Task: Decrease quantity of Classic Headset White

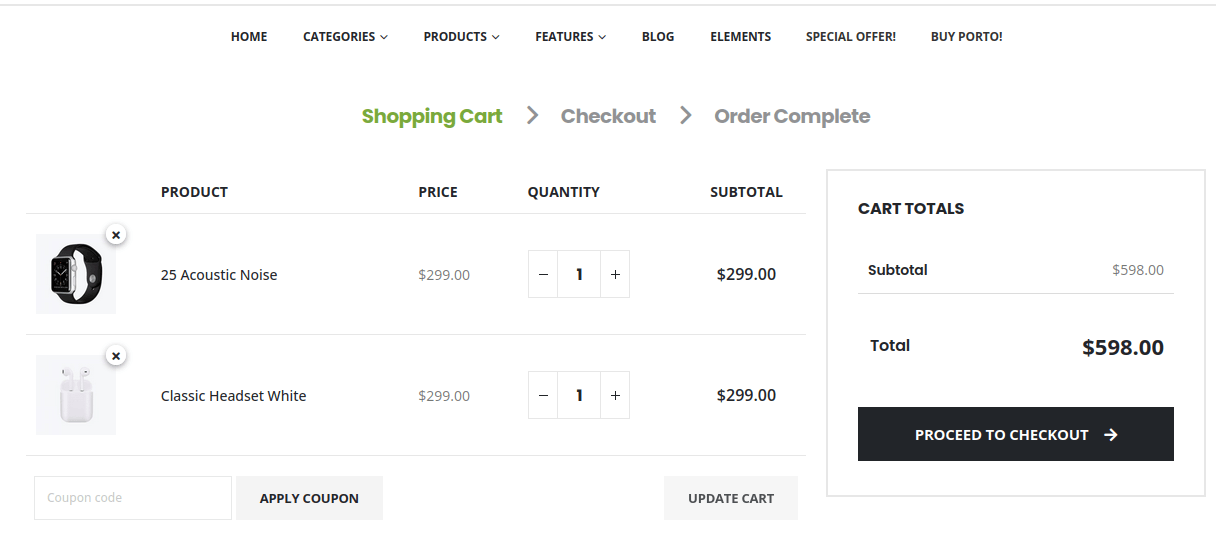Action: coord(543,395)
